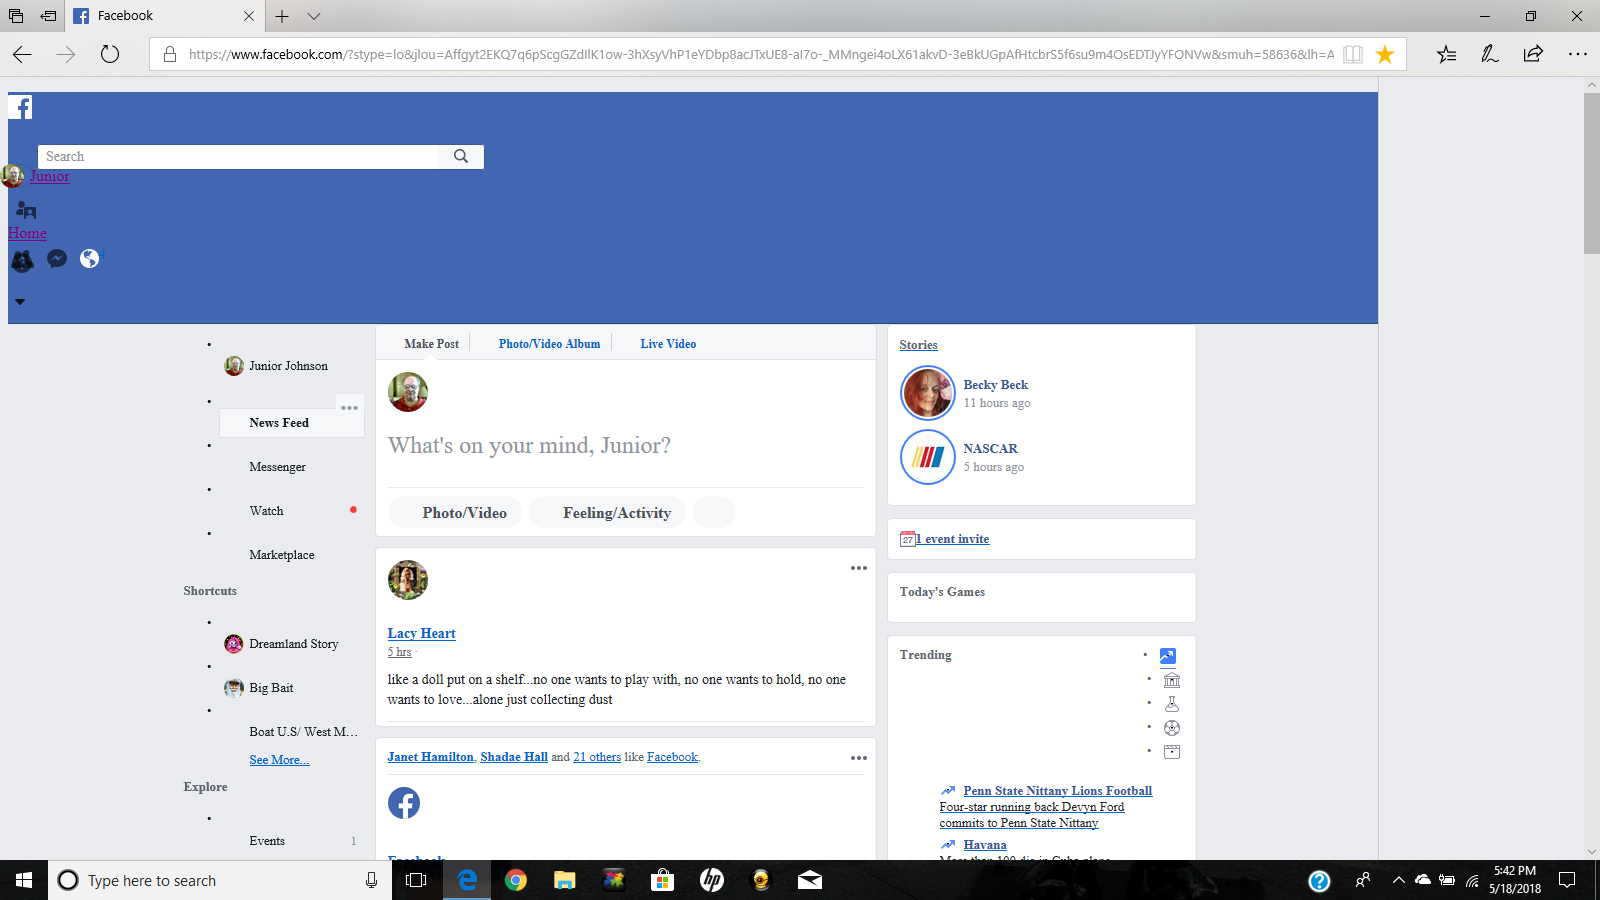Click the blank more-options pill beside Feeling/Activity
The height and width of the screenshot is (900, 1600).
pos(714,513)
